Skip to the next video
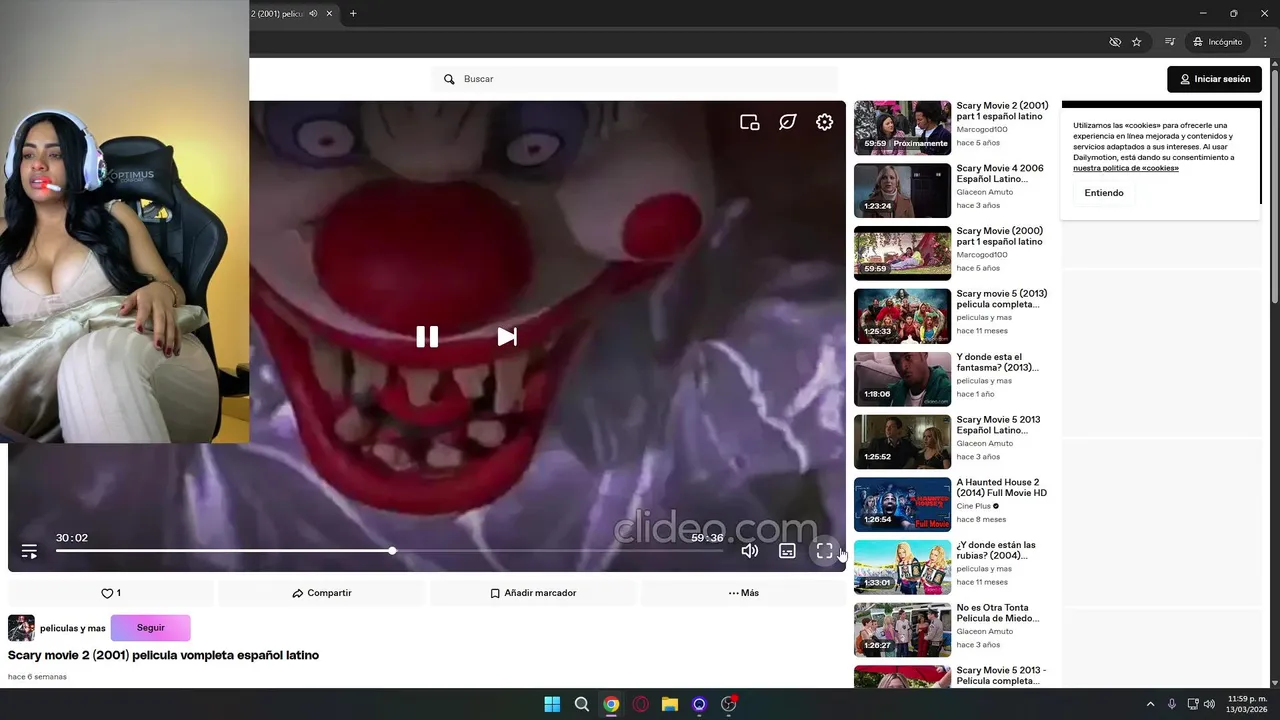The image size is (1280, 720). tap(507, 337)
